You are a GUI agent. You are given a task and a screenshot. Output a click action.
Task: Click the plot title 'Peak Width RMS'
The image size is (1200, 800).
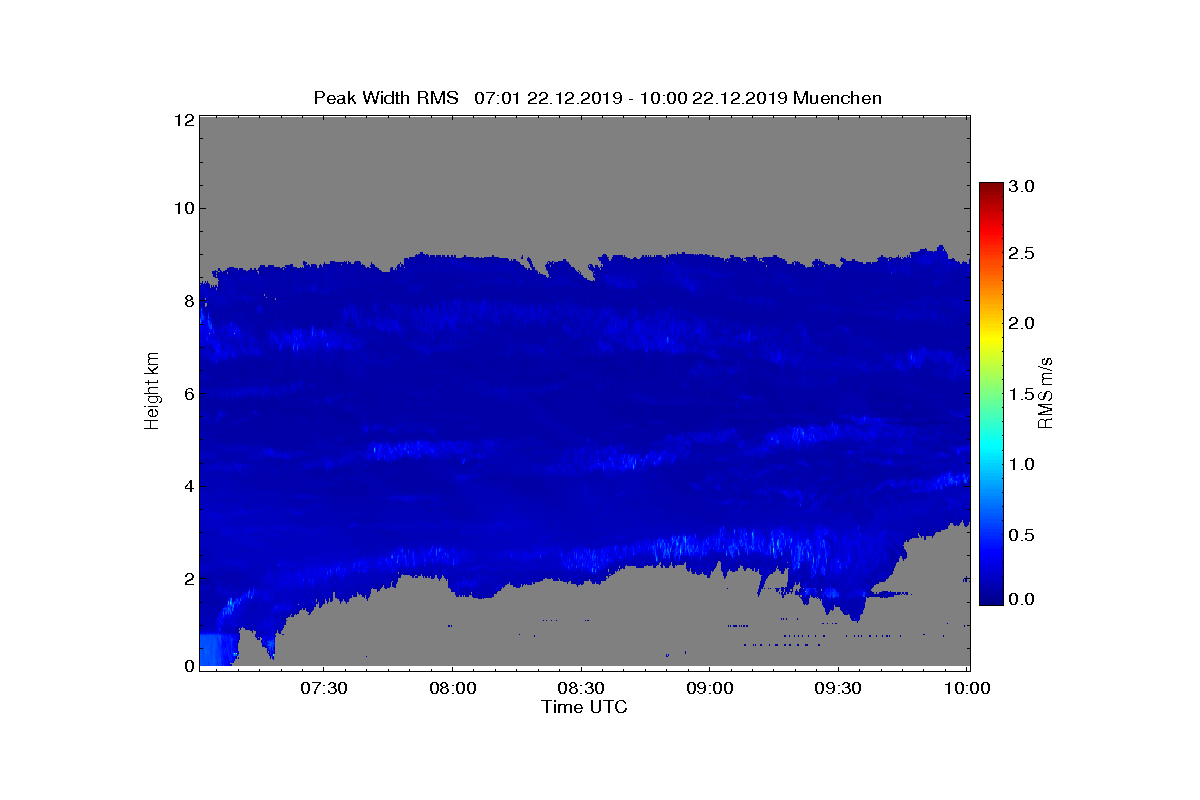click(x=386, y=98)
